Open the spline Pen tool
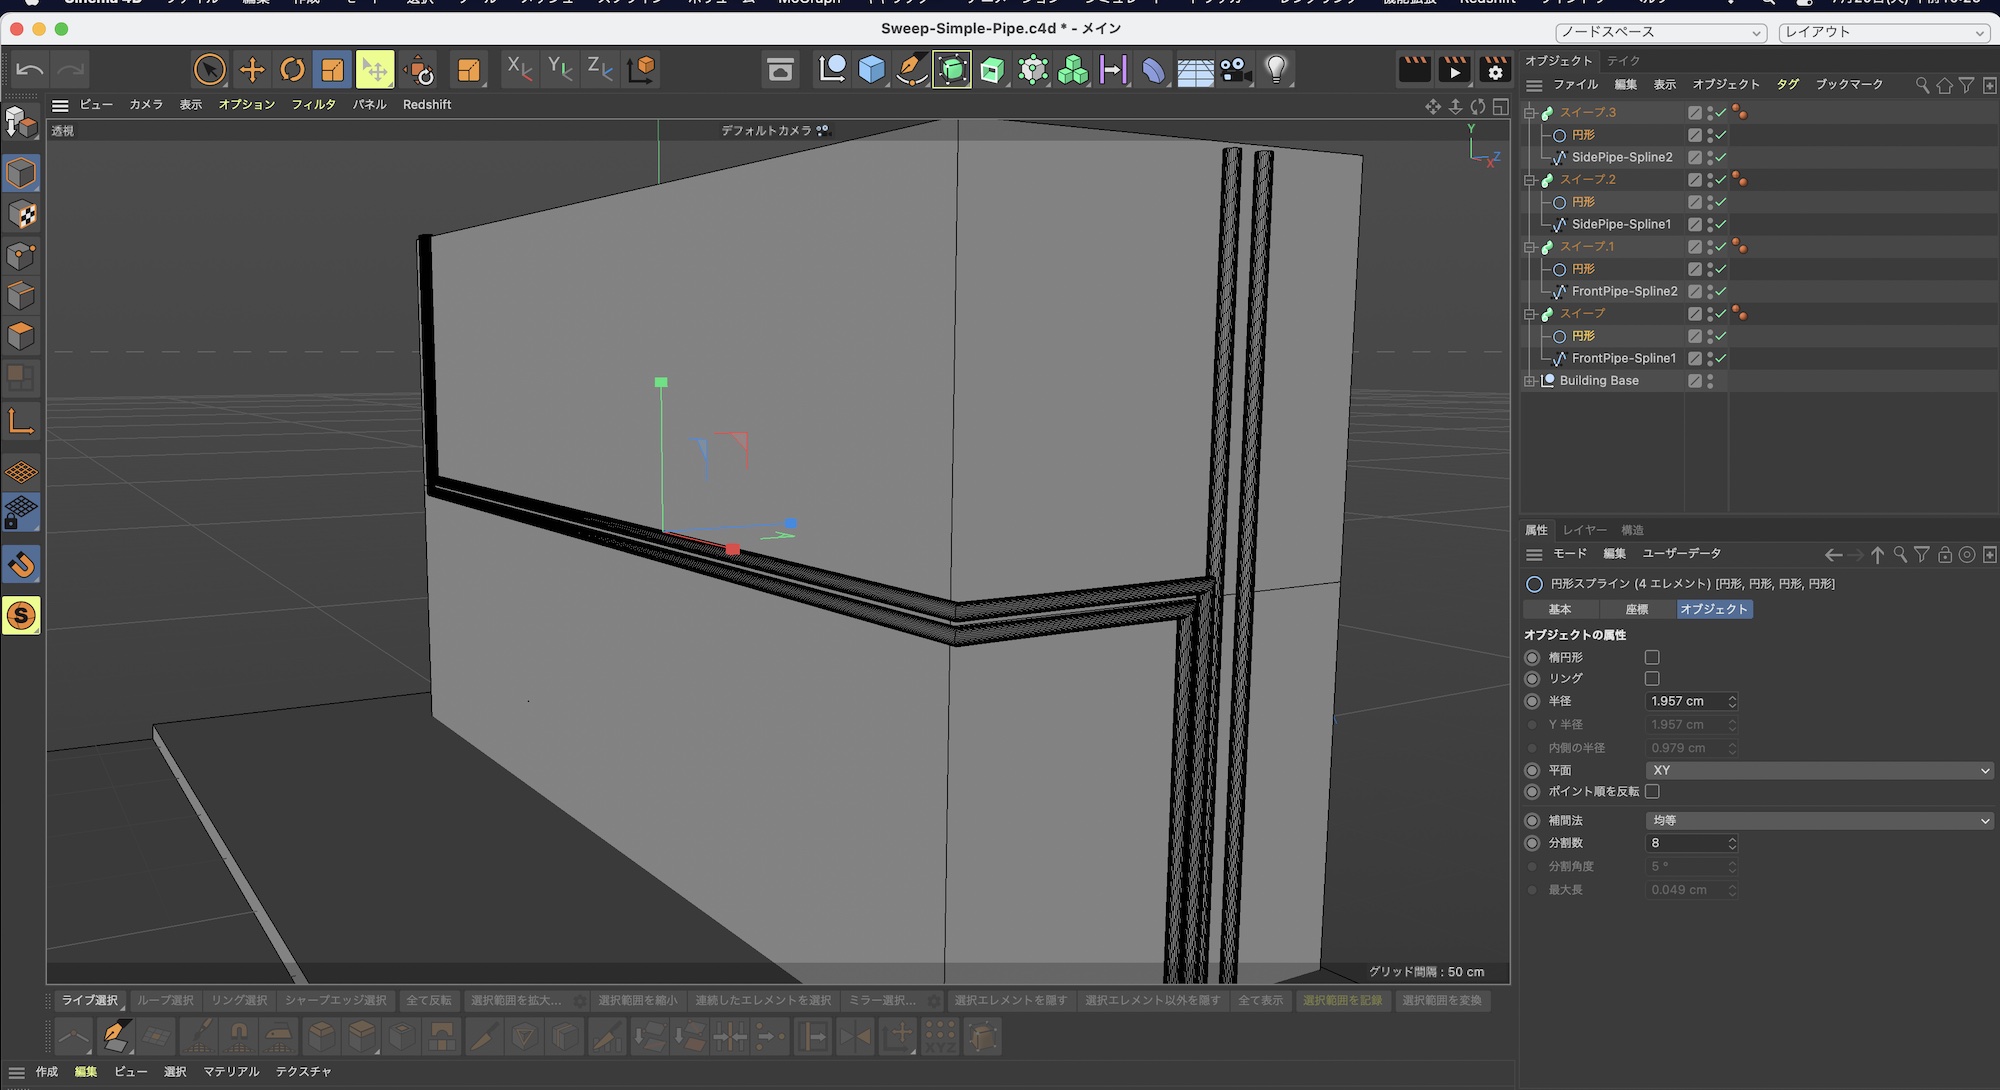 pyautogui.click(x=911, y=69)
